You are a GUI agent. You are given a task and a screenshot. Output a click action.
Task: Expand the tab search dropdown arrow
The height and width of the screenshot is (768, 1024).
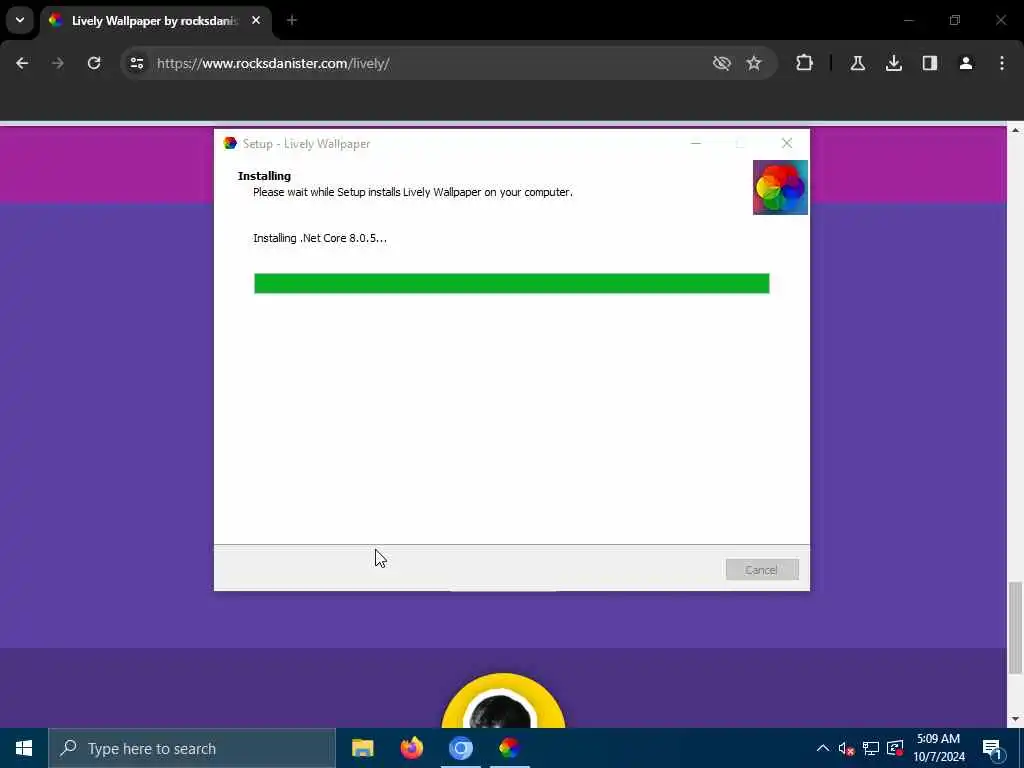[20, 20]
